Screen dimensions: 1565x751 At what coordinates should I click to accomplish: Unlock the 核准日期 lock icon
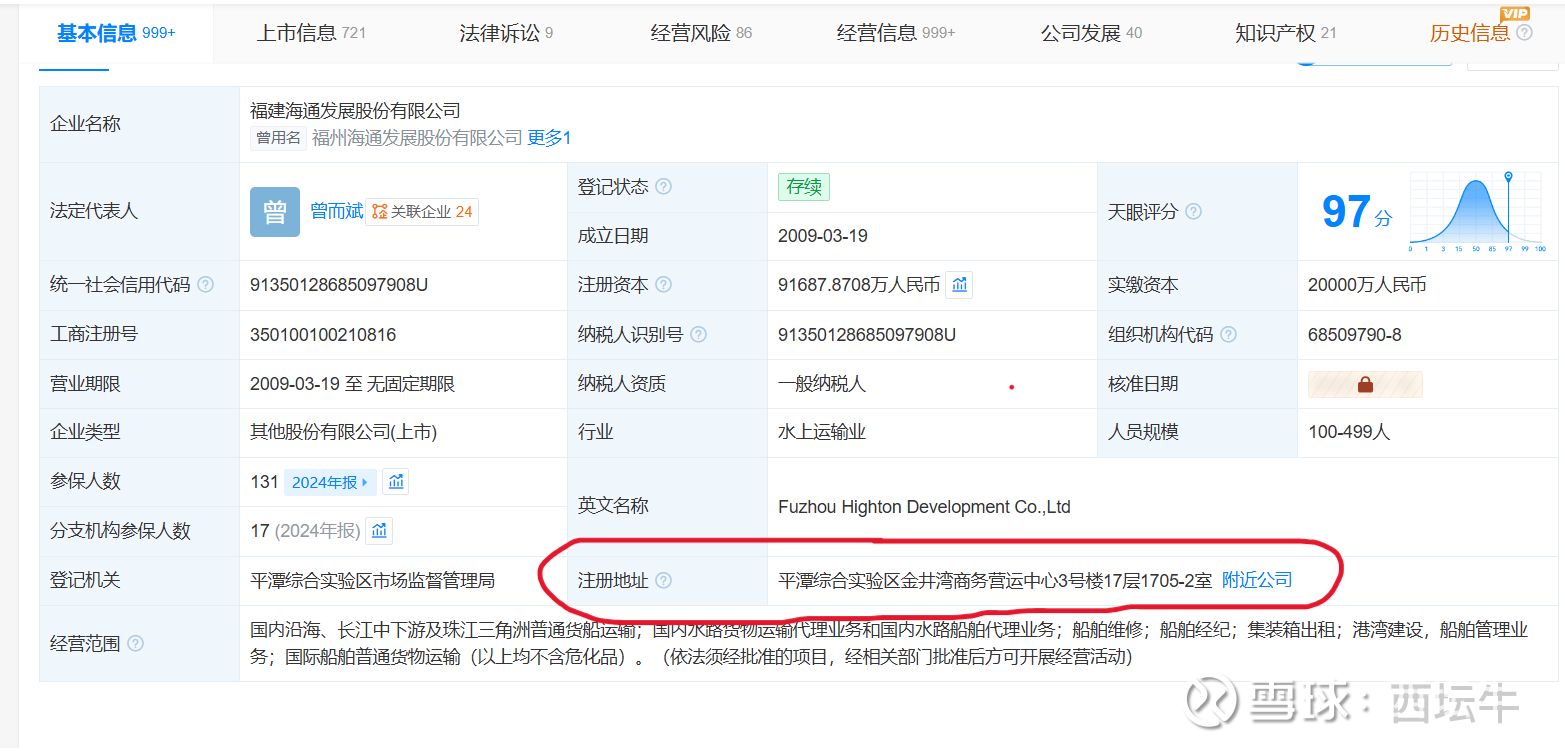click(1365, 384)
